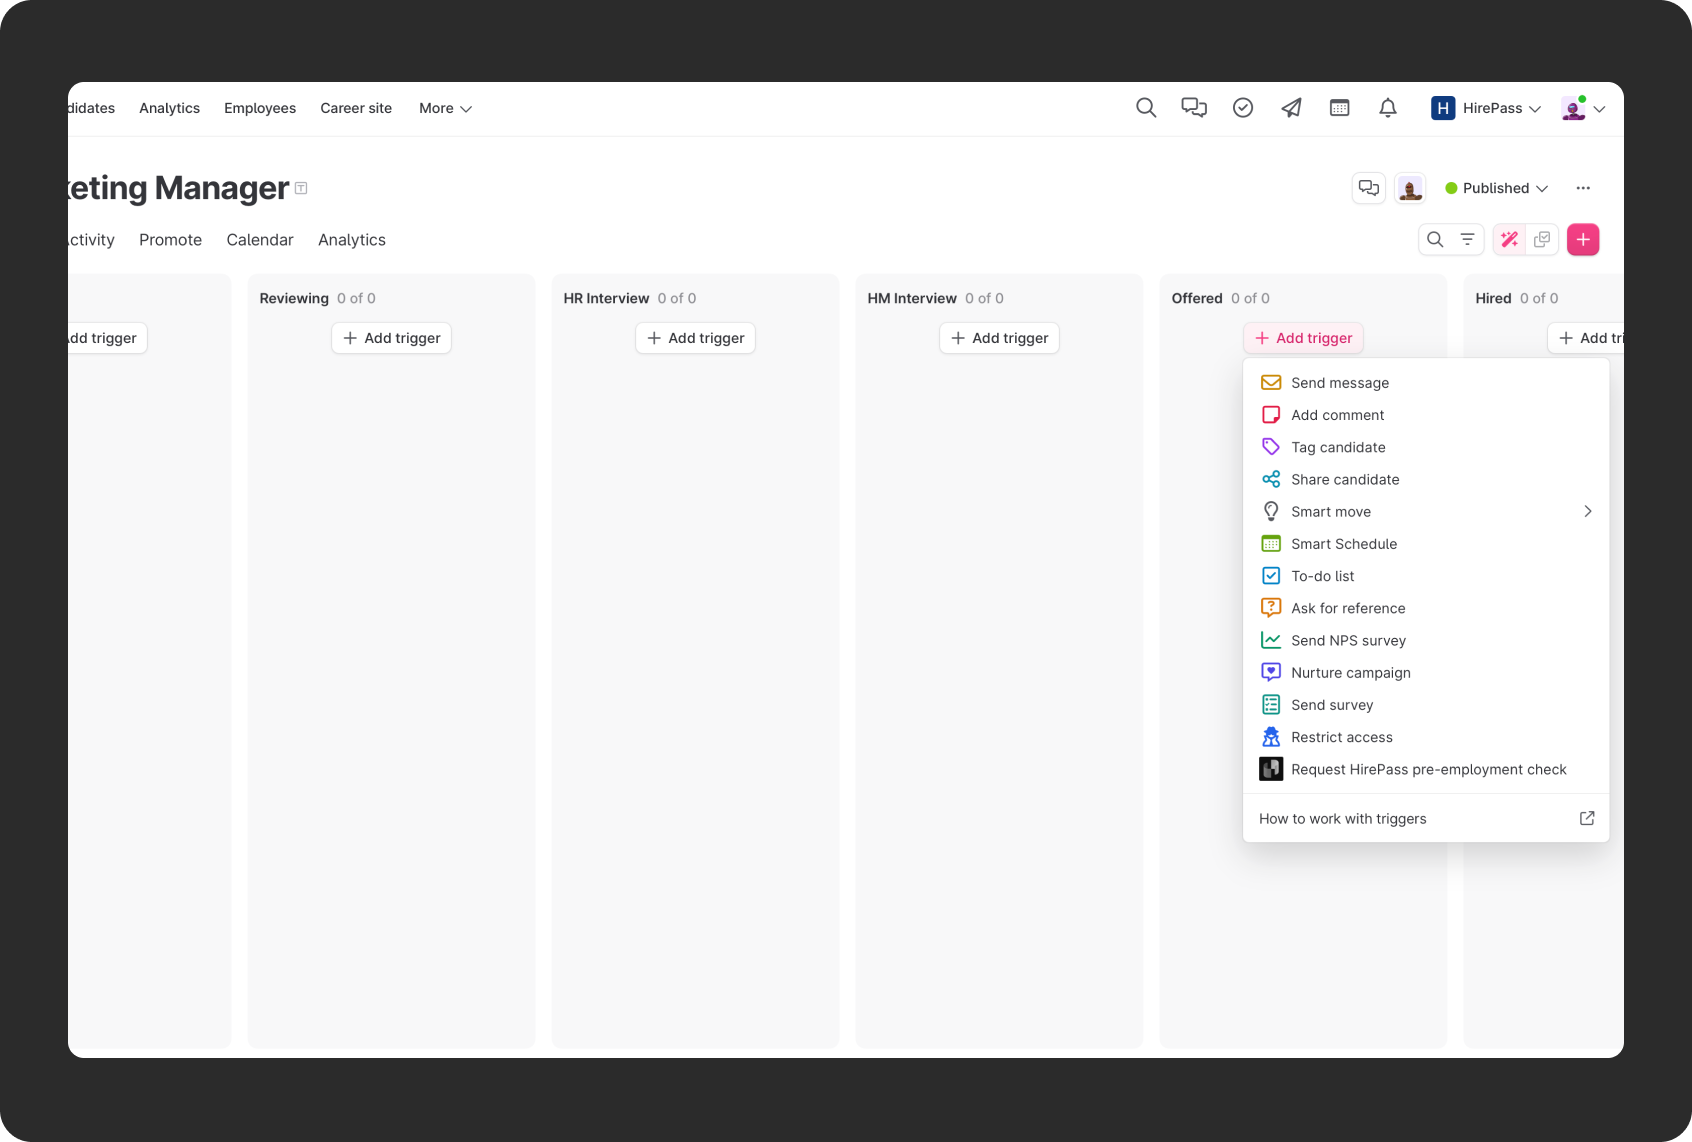Select Smart move trigger

(1426, 512)
